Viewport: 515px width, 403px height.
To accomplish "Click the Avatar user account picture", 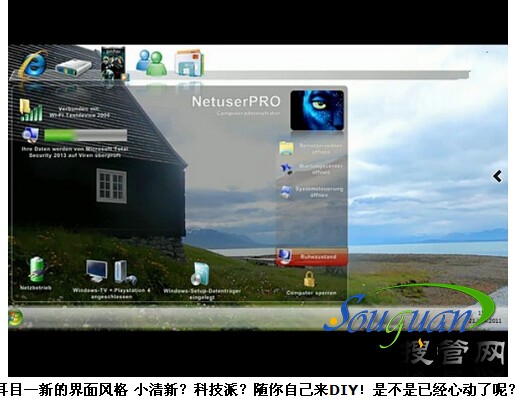I will 317,110.
